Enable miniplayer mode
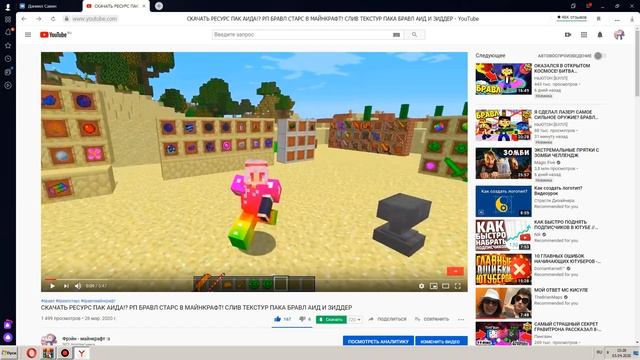The width and height of the screenshot is (640, 360). [433, 286]
